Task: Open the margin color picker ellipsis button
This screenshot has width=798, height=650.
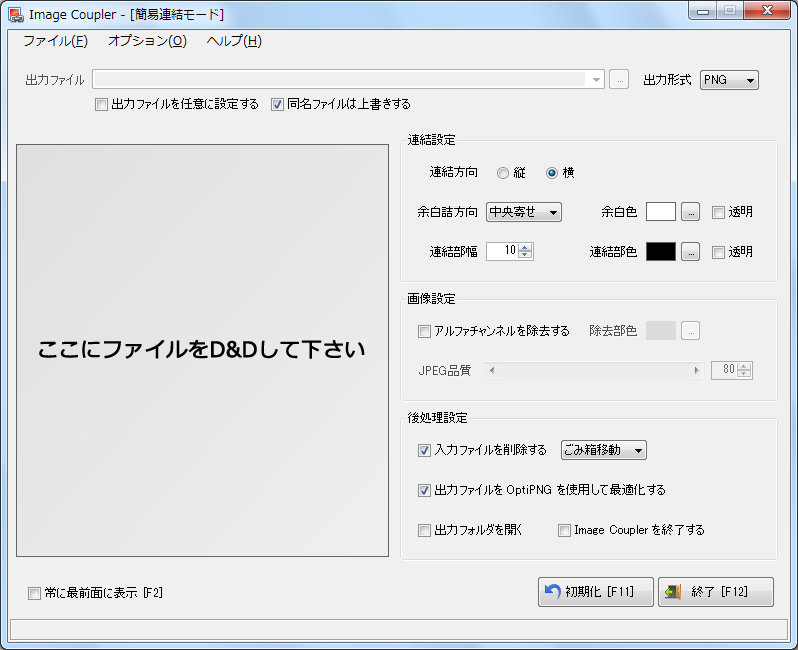Action: pos(690,212)
